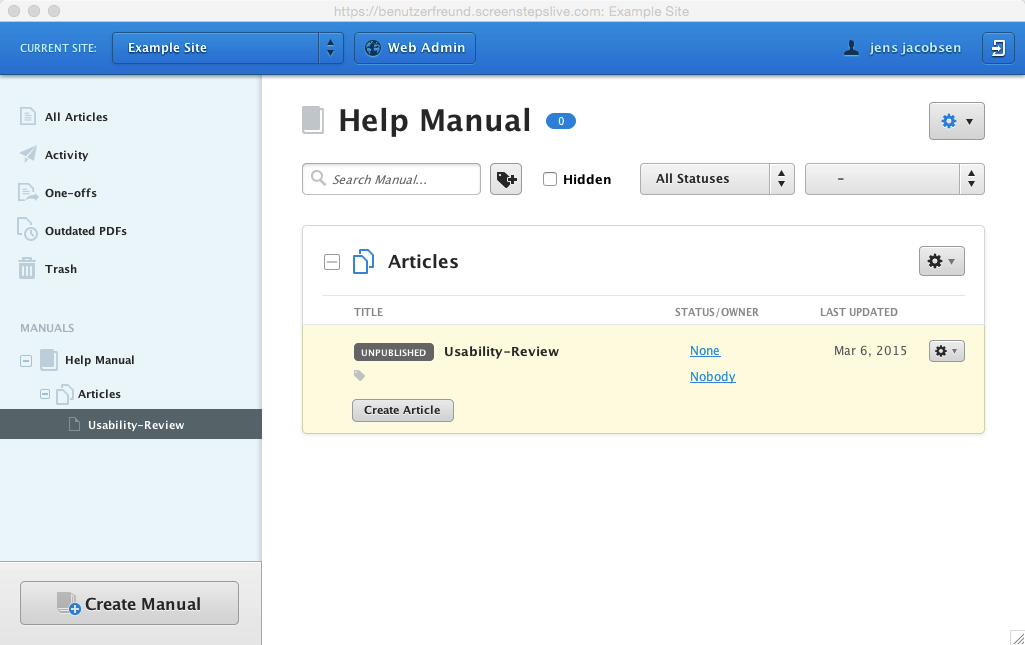This screenshot has width=1025, height=645.
Task: Click the TITLE column header
Action: pos(368,312)
